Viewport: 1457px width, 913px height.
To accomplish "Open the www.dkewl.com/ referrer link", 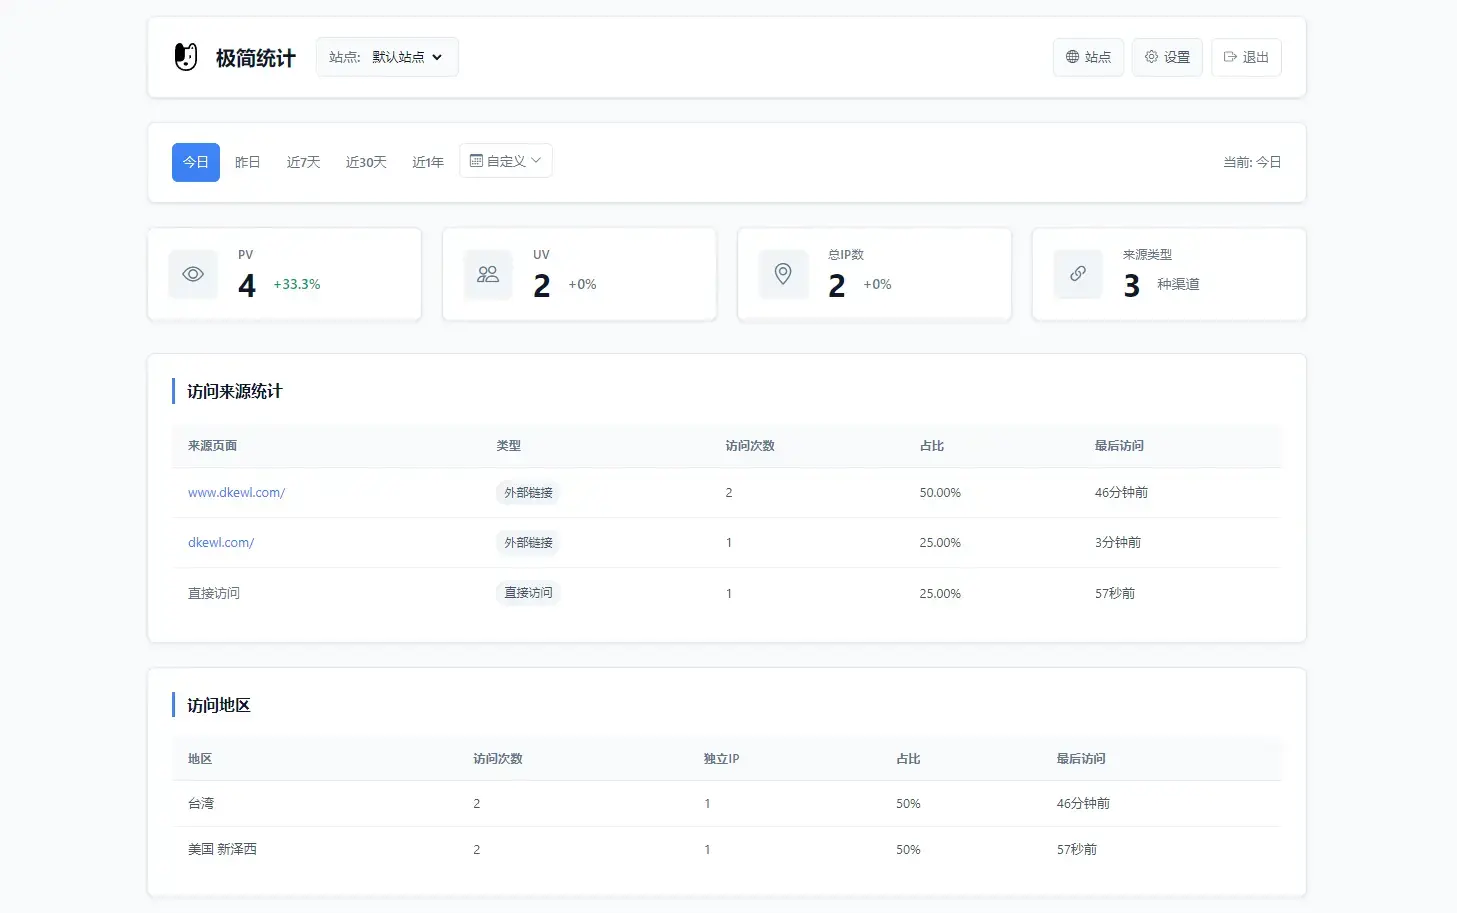I will click(x=236, y=492).
